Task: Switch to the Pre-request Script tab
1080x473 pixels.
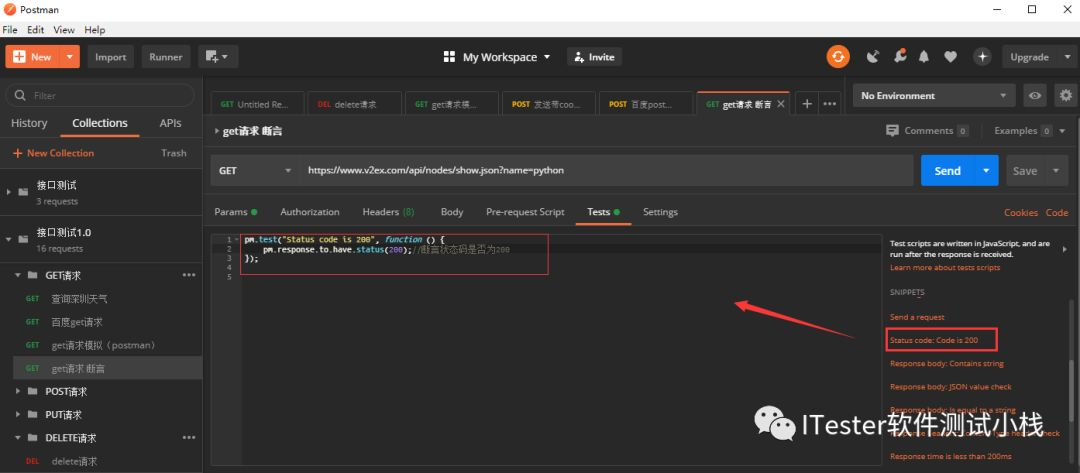Action: pos(525,211)
